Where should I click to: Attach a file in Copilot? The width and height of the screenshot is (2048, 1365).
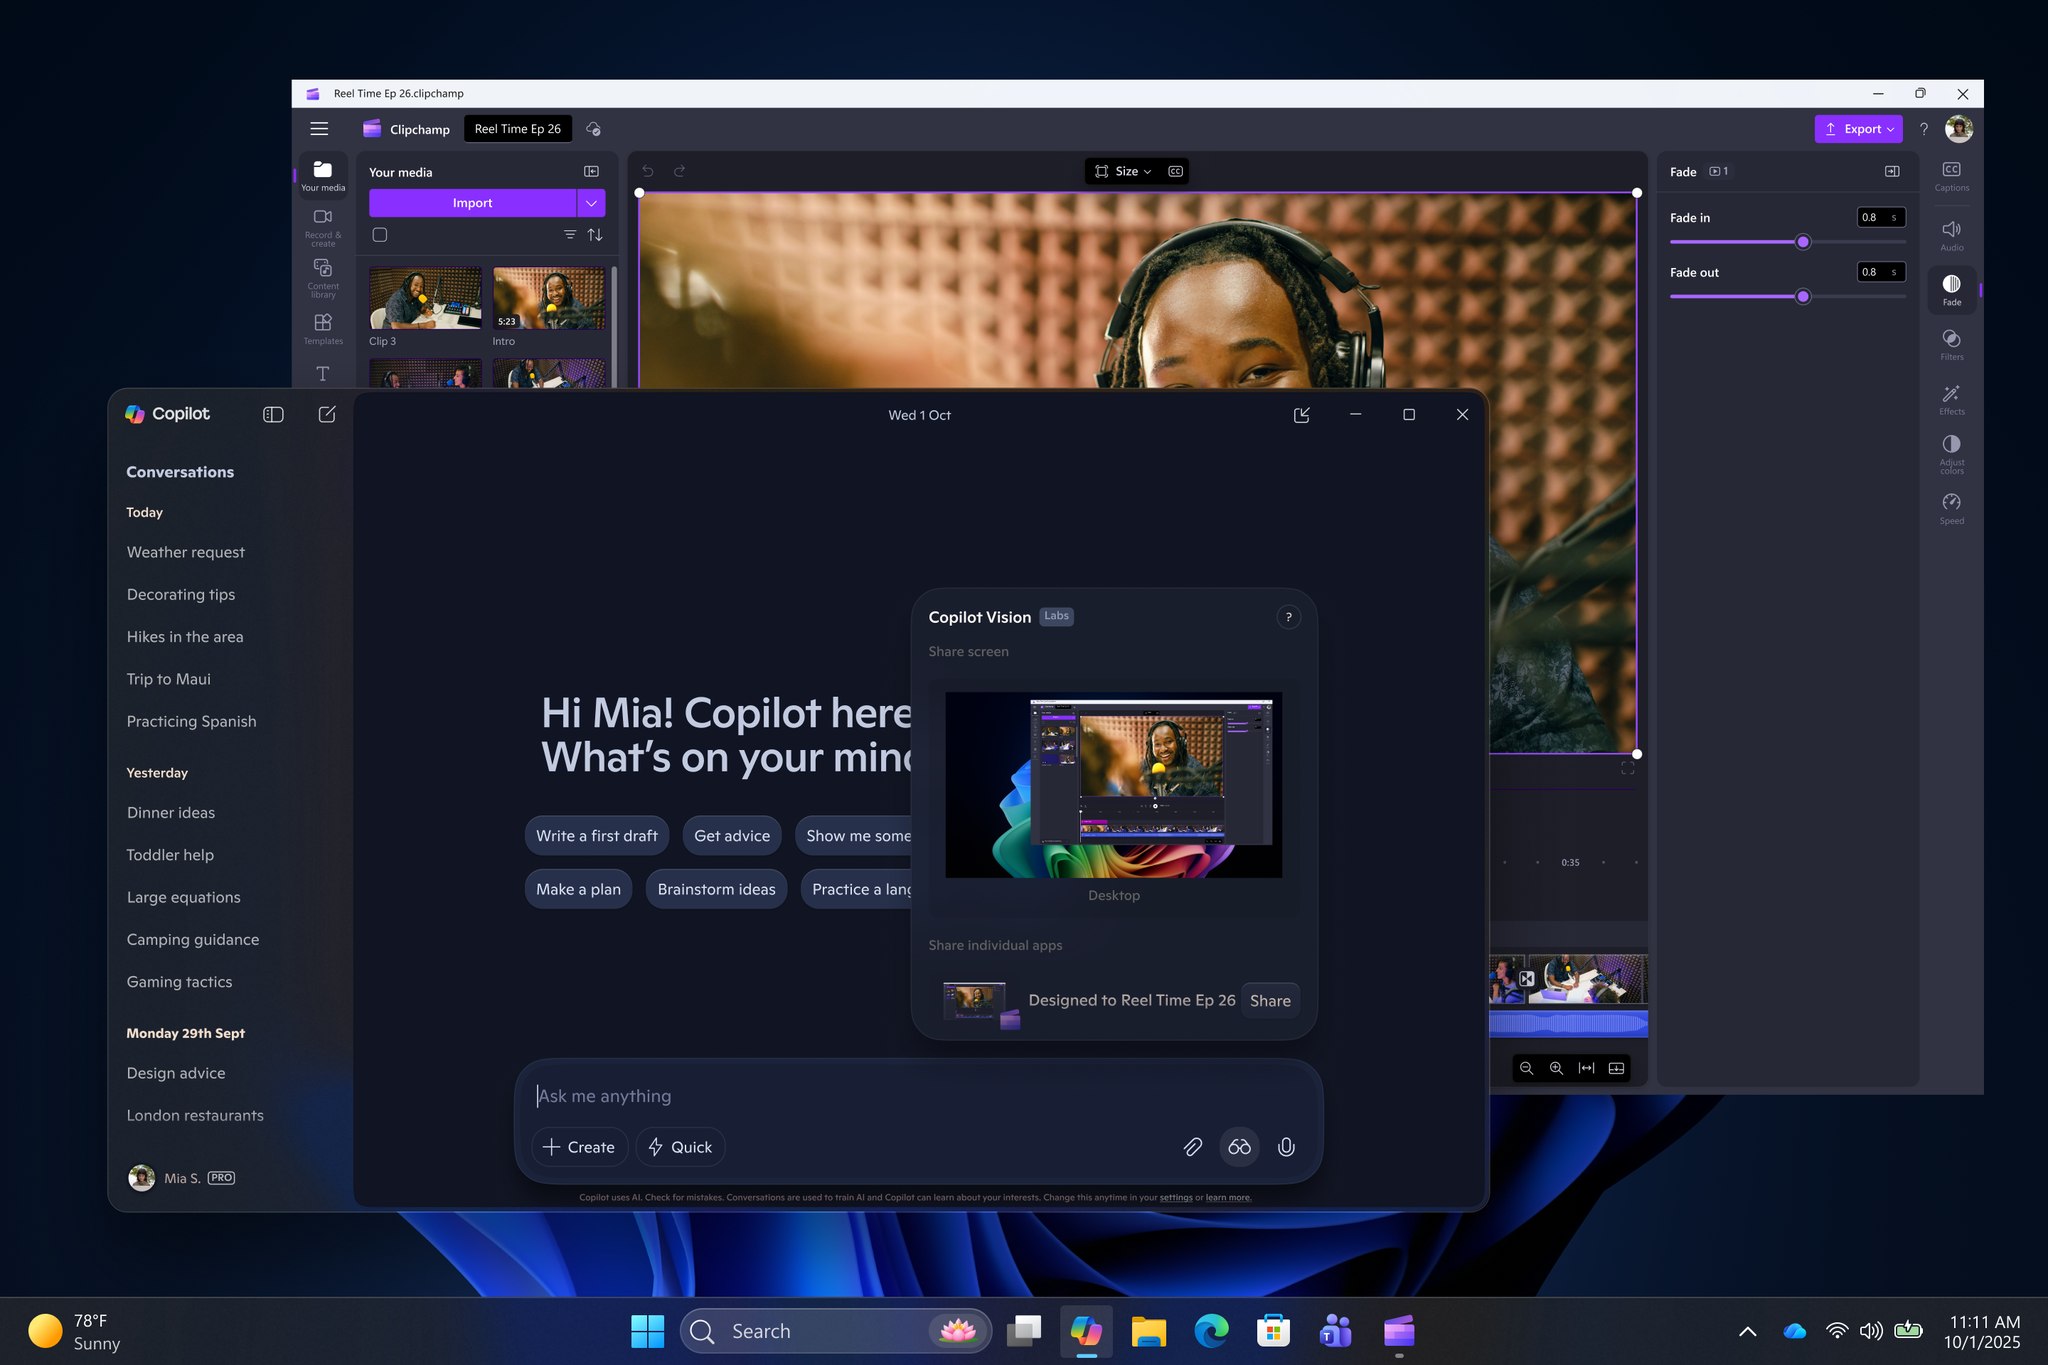tap(1192, 1147)
